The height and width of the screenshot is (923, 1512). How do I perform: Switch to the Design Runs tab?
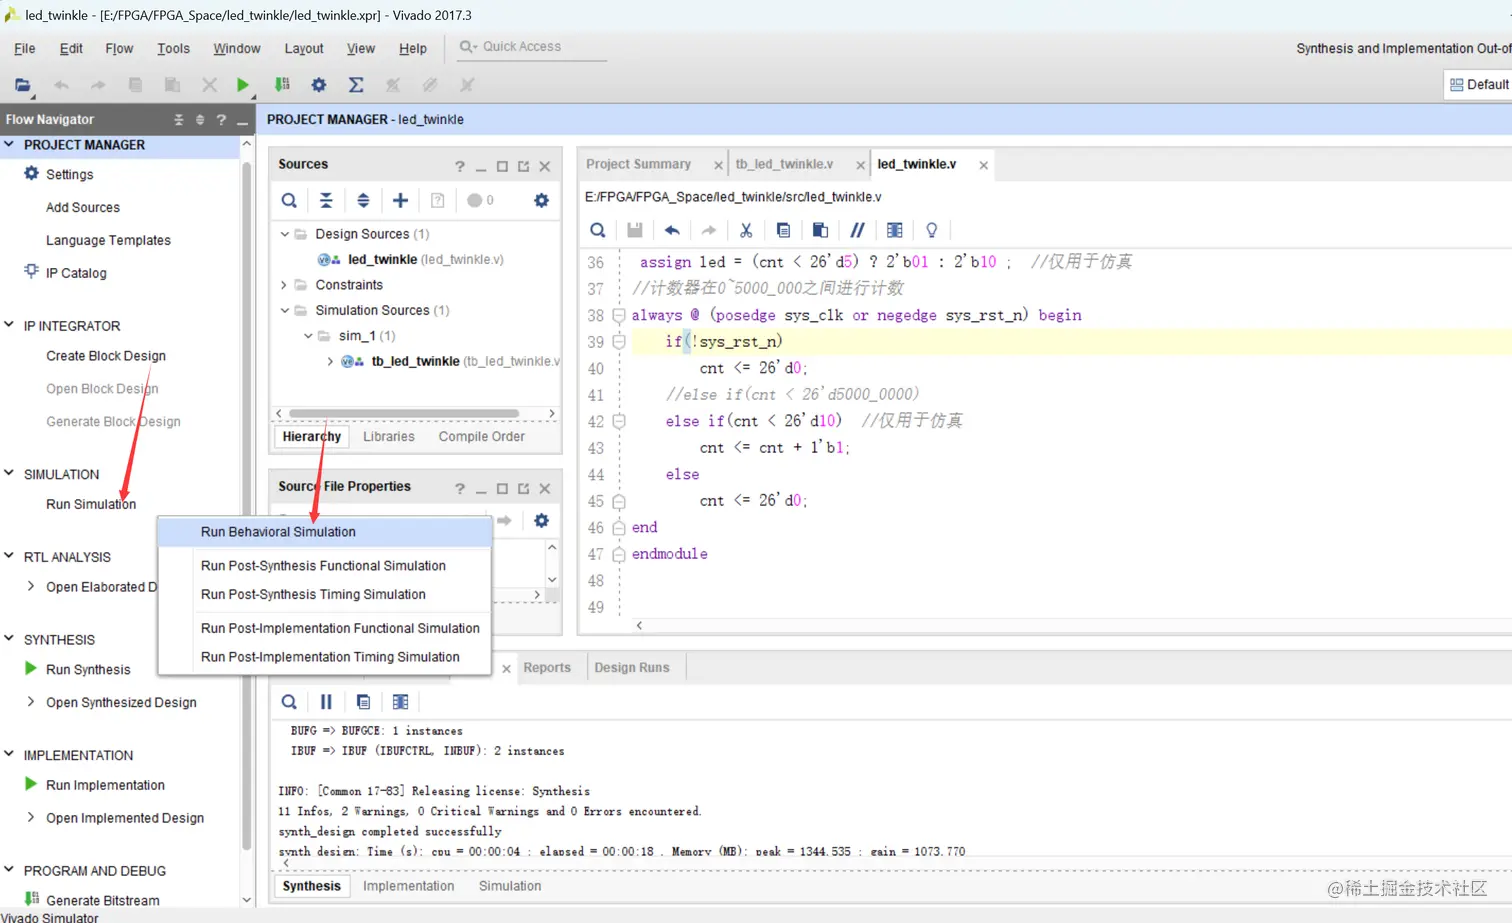(632, 667)
